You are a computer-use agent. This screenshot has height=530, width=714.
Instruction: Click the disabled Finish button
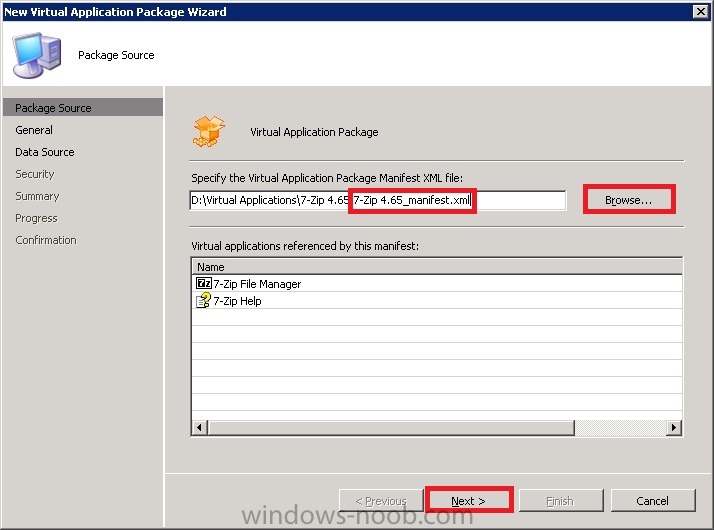(x=561, y=501)
